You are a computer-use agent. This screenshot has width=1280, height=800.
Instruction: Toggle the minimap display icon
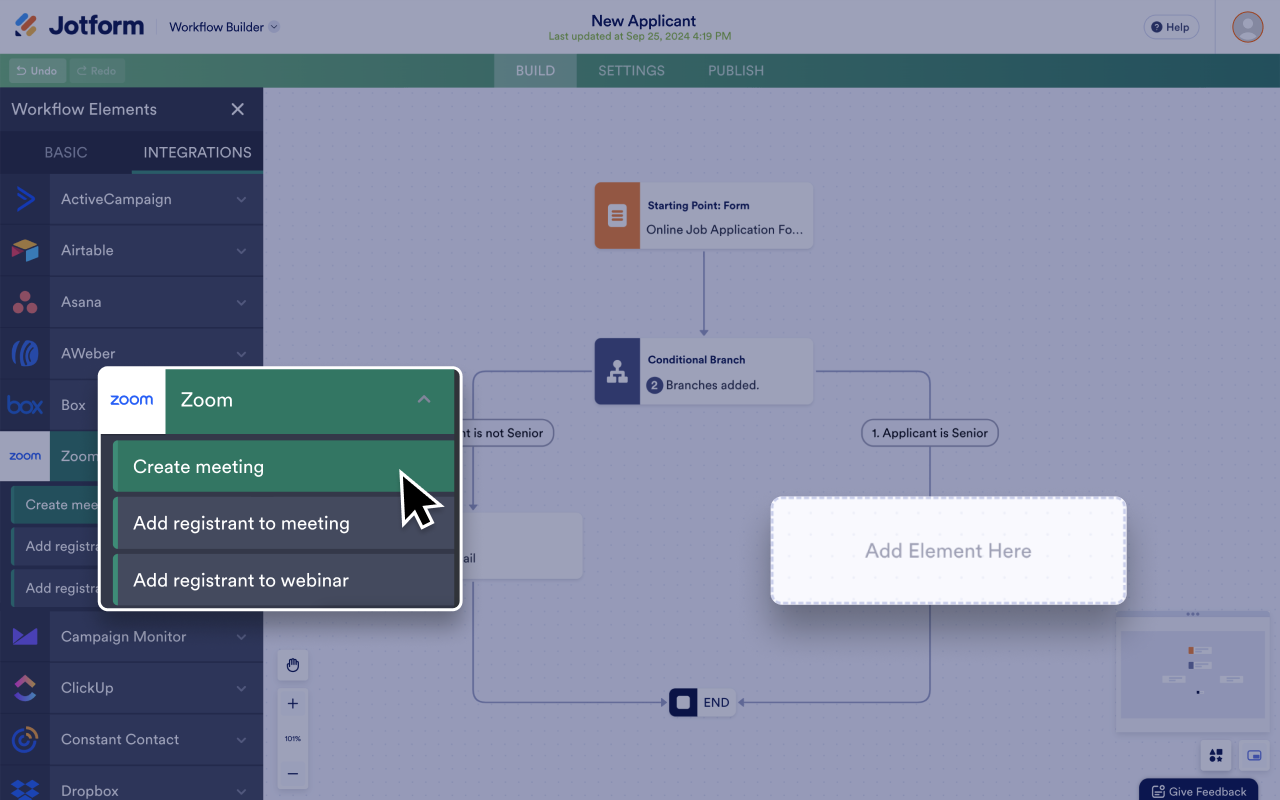point(1254,756)
